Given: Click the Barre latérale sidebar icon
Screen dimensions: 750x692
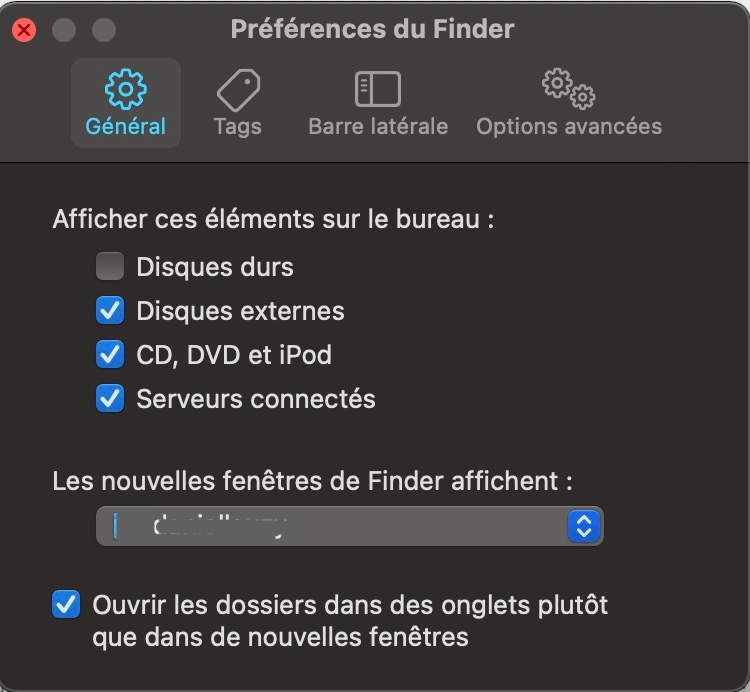Looking at the screenshot, I should tap(378, 89).
